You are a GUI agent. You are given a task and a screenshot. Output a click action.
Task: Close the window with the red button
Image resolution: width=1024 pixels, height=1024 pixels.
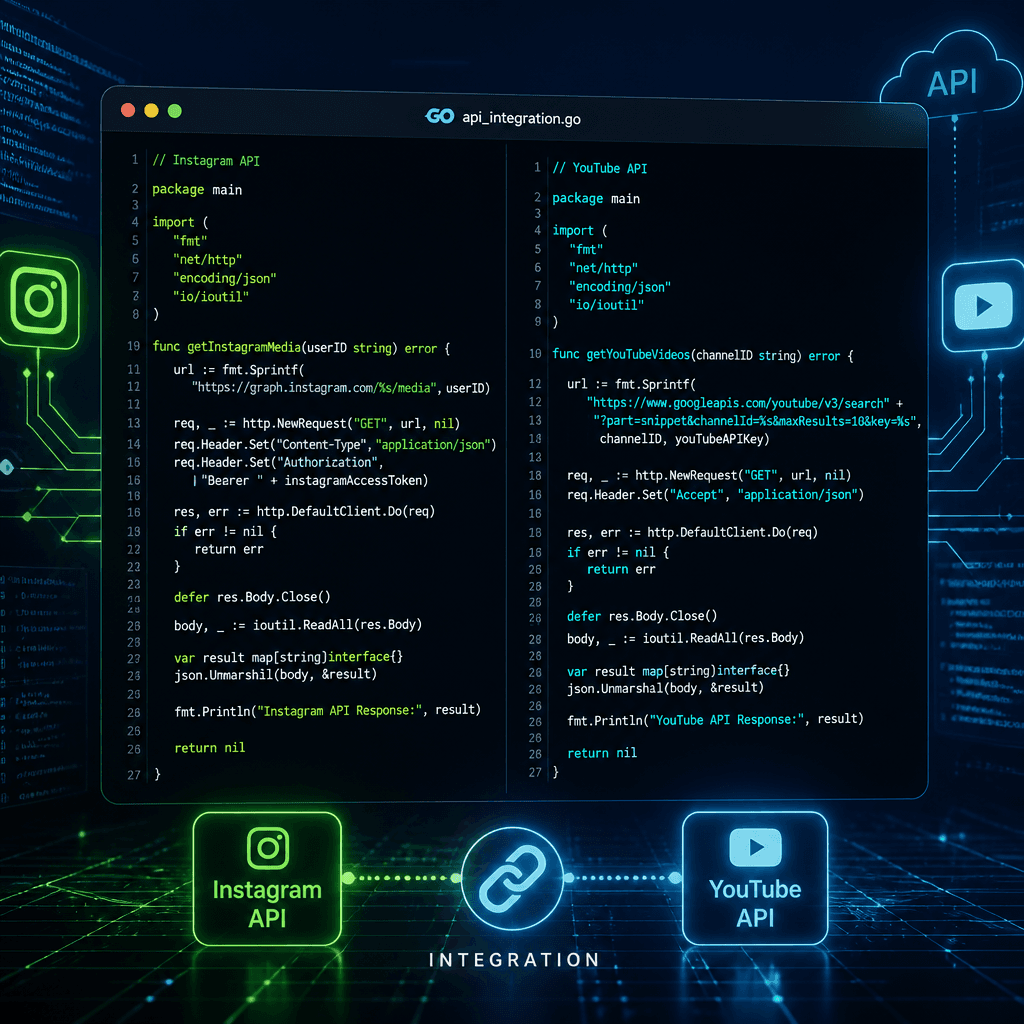tap(128, 110)
